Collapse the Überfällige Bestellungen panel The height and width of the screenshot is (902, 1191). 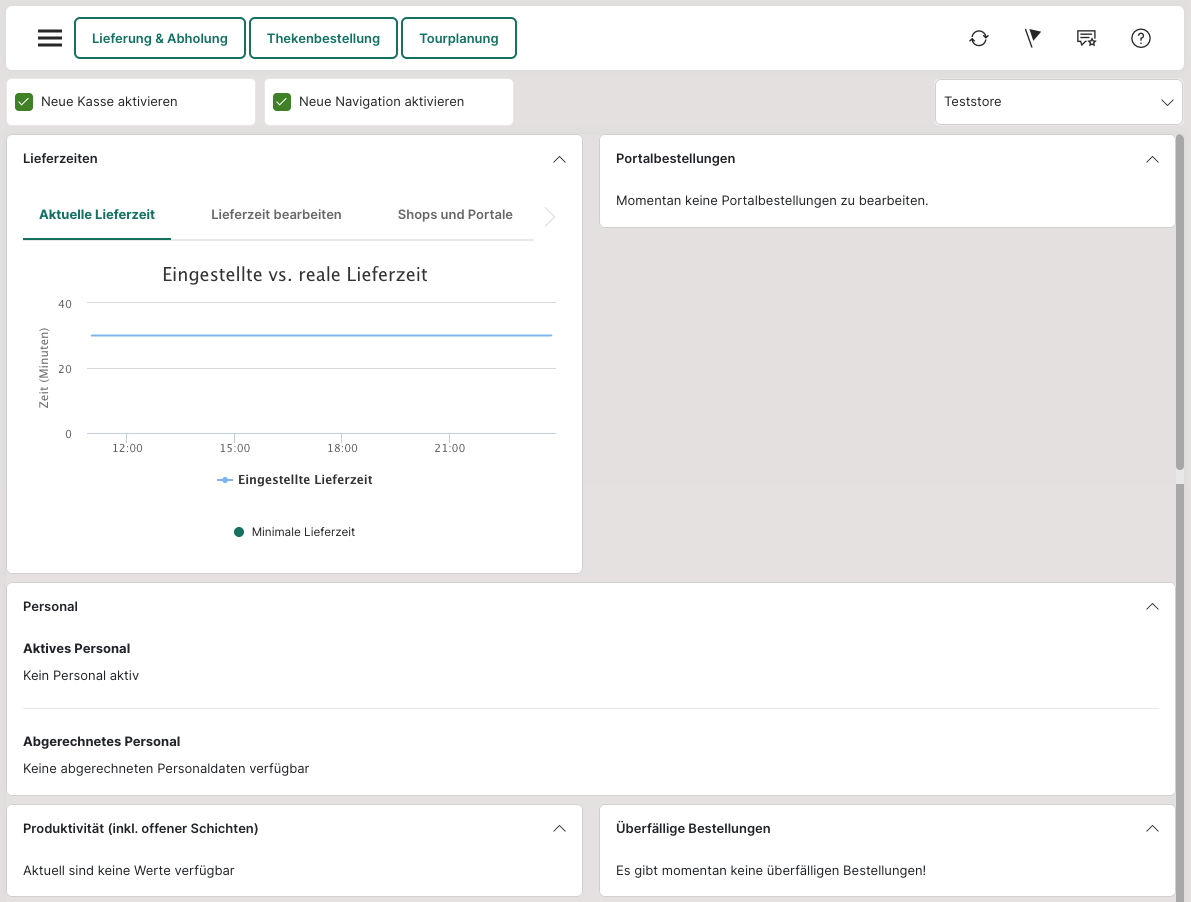tap(1152, 829)
